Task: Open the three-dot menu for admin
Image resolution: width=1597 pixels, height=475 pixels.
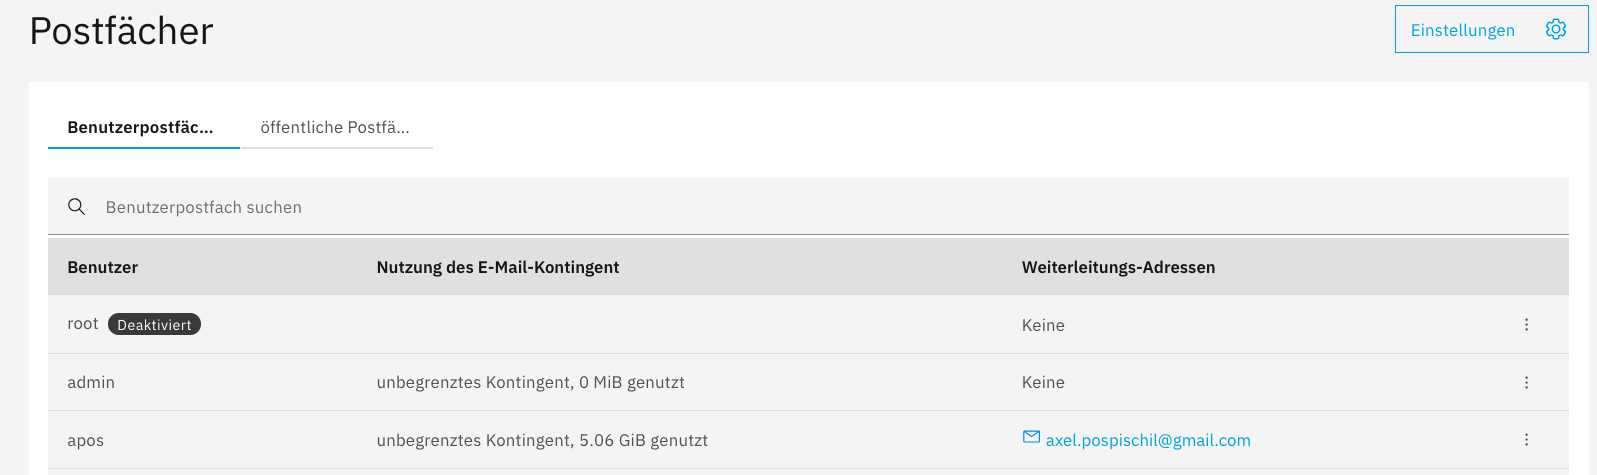Action: [1526, 382]
